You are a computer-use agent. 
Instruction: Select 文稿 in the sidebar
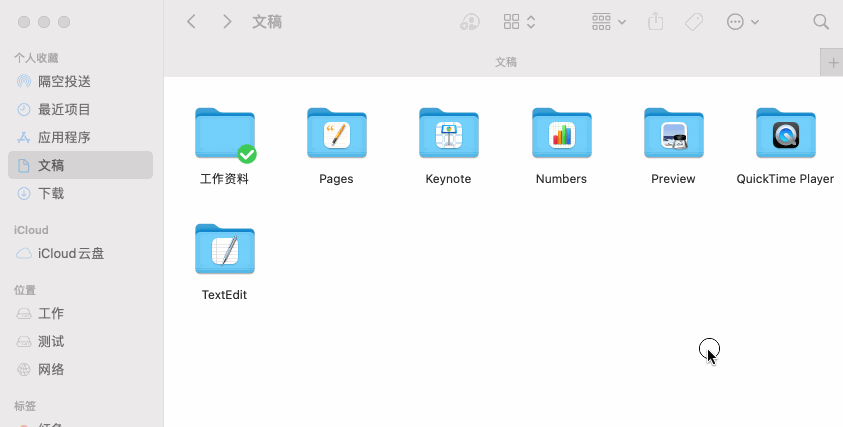[x=81, y=165]
